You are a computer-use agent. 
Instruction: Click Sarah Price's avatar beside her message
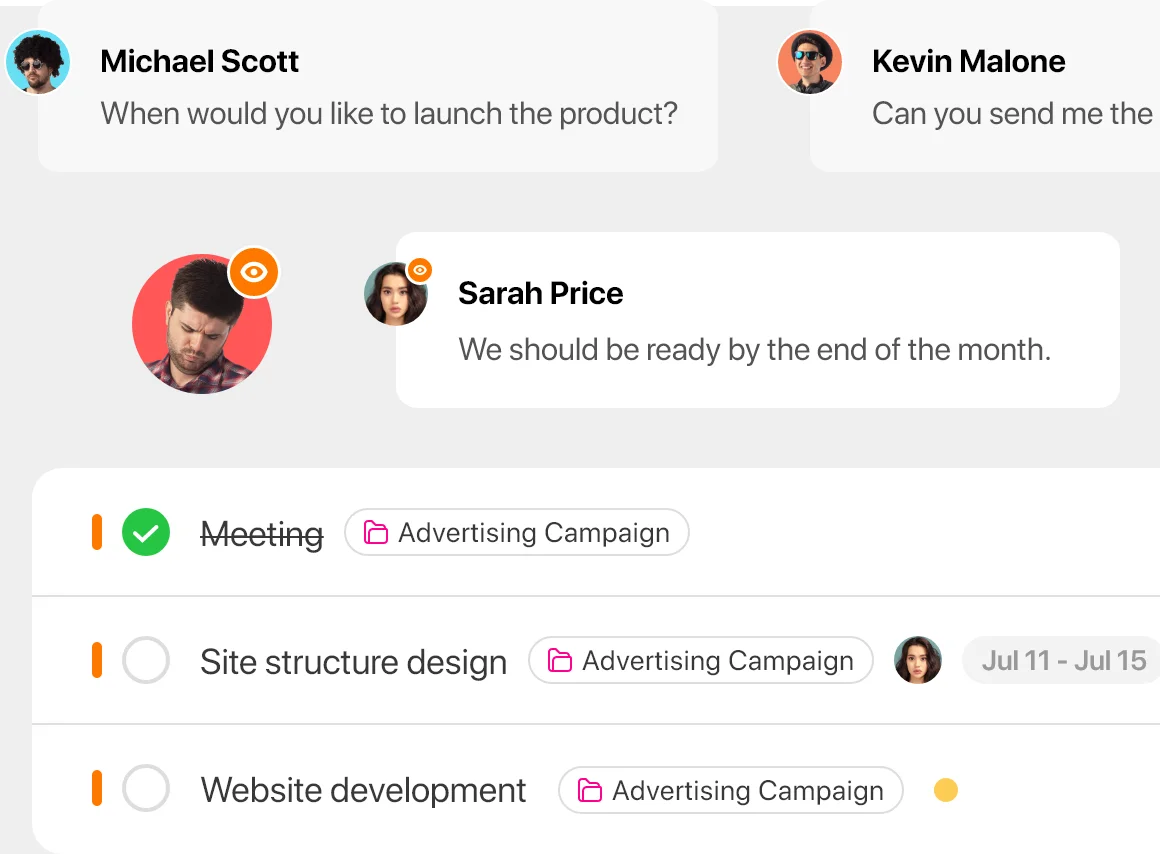pyautogui.click(x=396, y=294)
